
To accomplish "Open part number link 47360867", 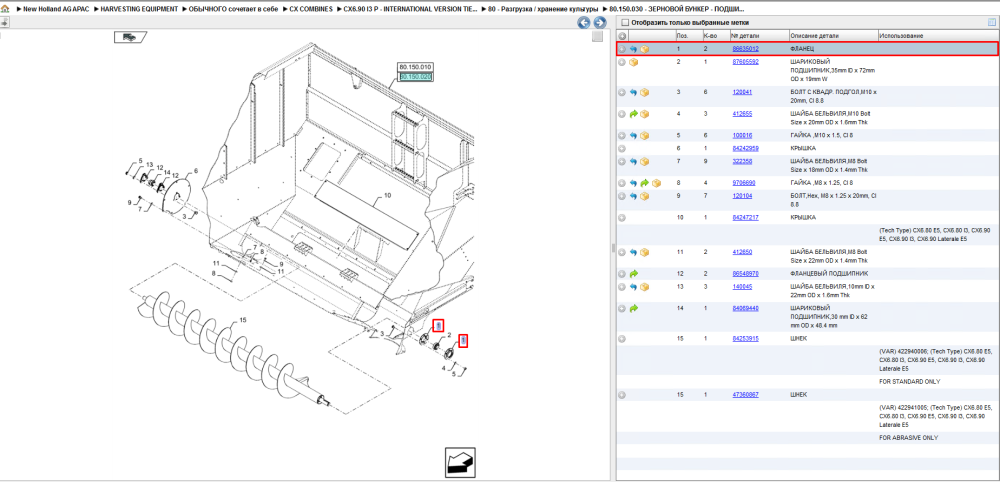I will (745, 395).
